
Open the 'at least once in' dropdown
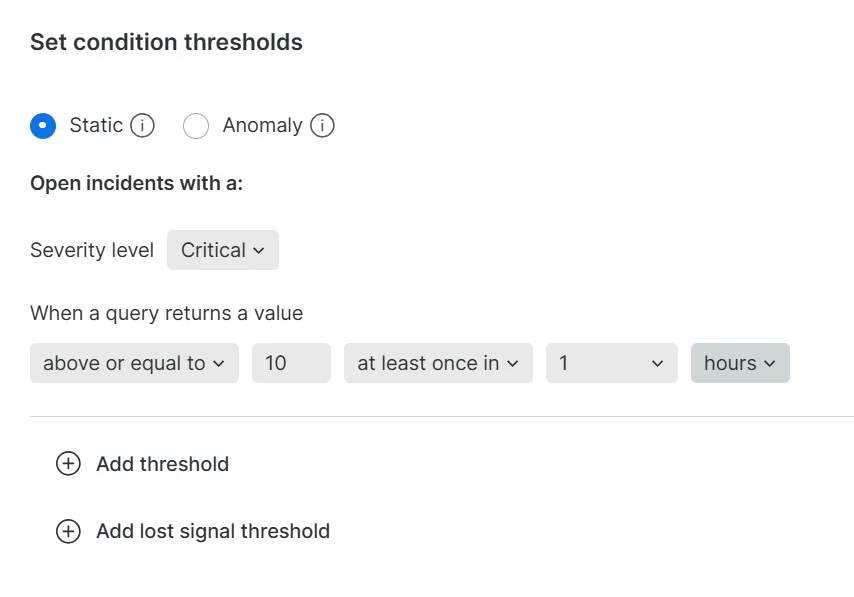pyautogui.click(x=438, y=363)
